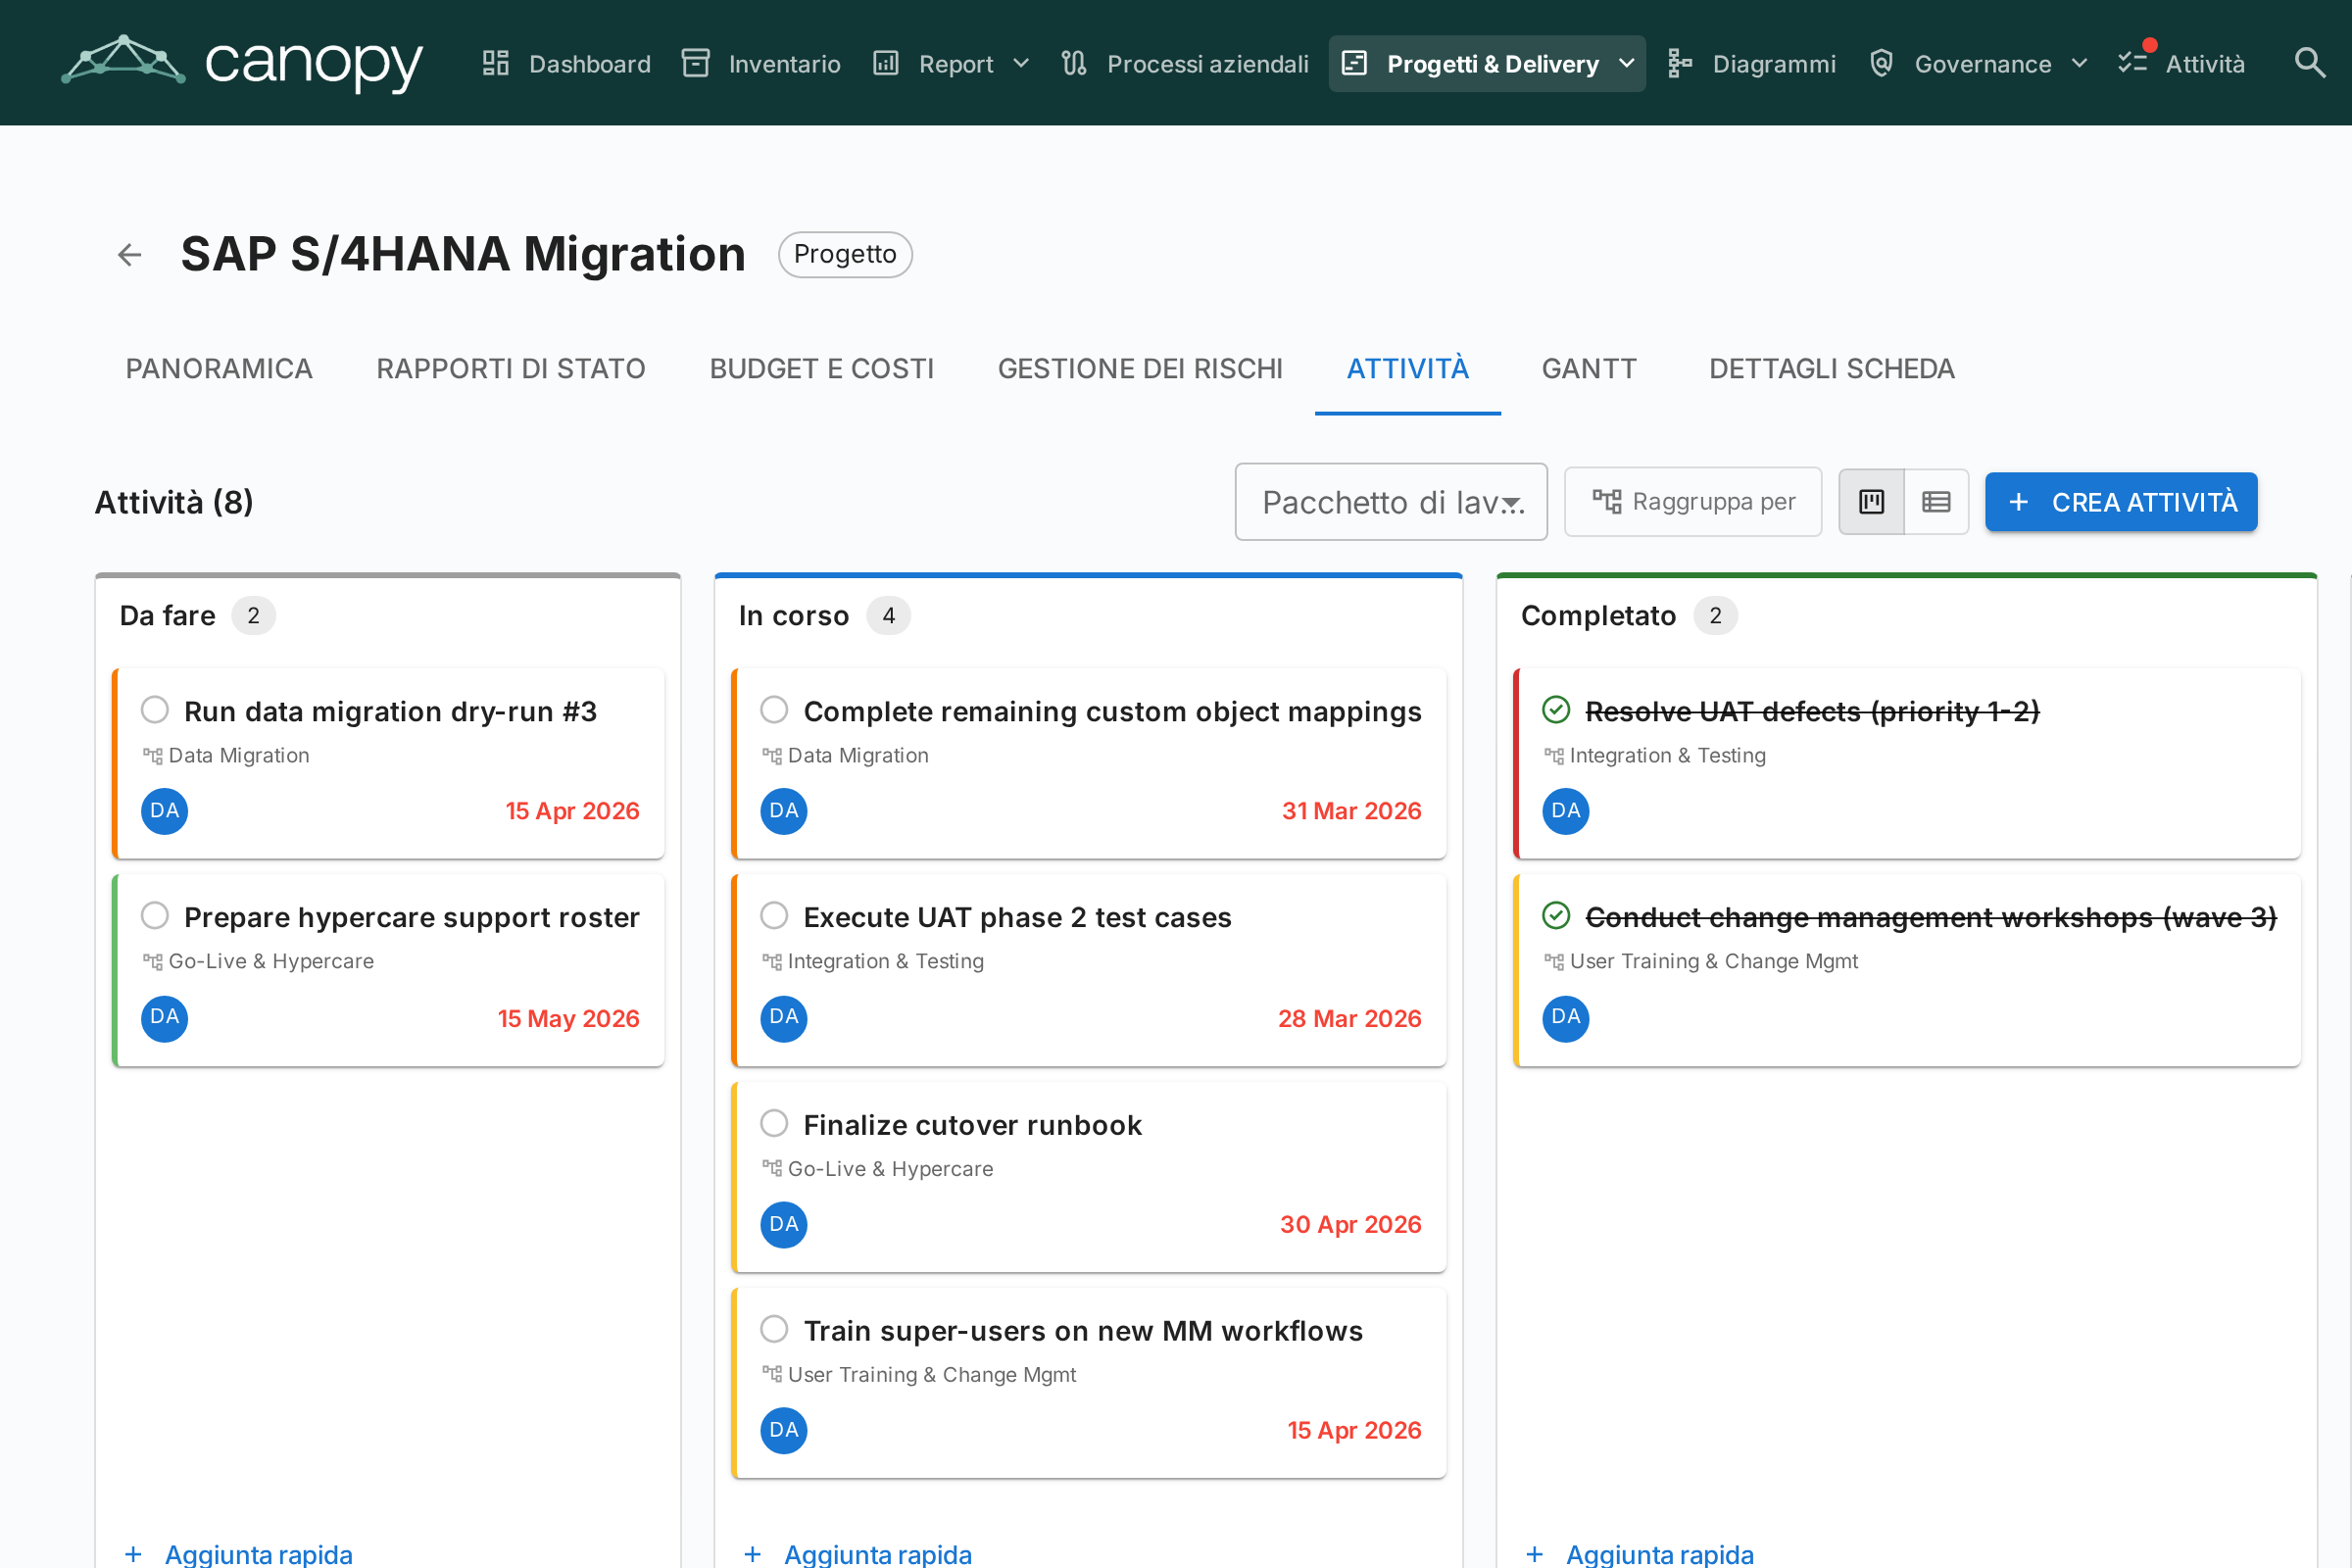Open Inventario from the top navigation
This screenshot has height=1568, width=2352.
coord(761,63)
